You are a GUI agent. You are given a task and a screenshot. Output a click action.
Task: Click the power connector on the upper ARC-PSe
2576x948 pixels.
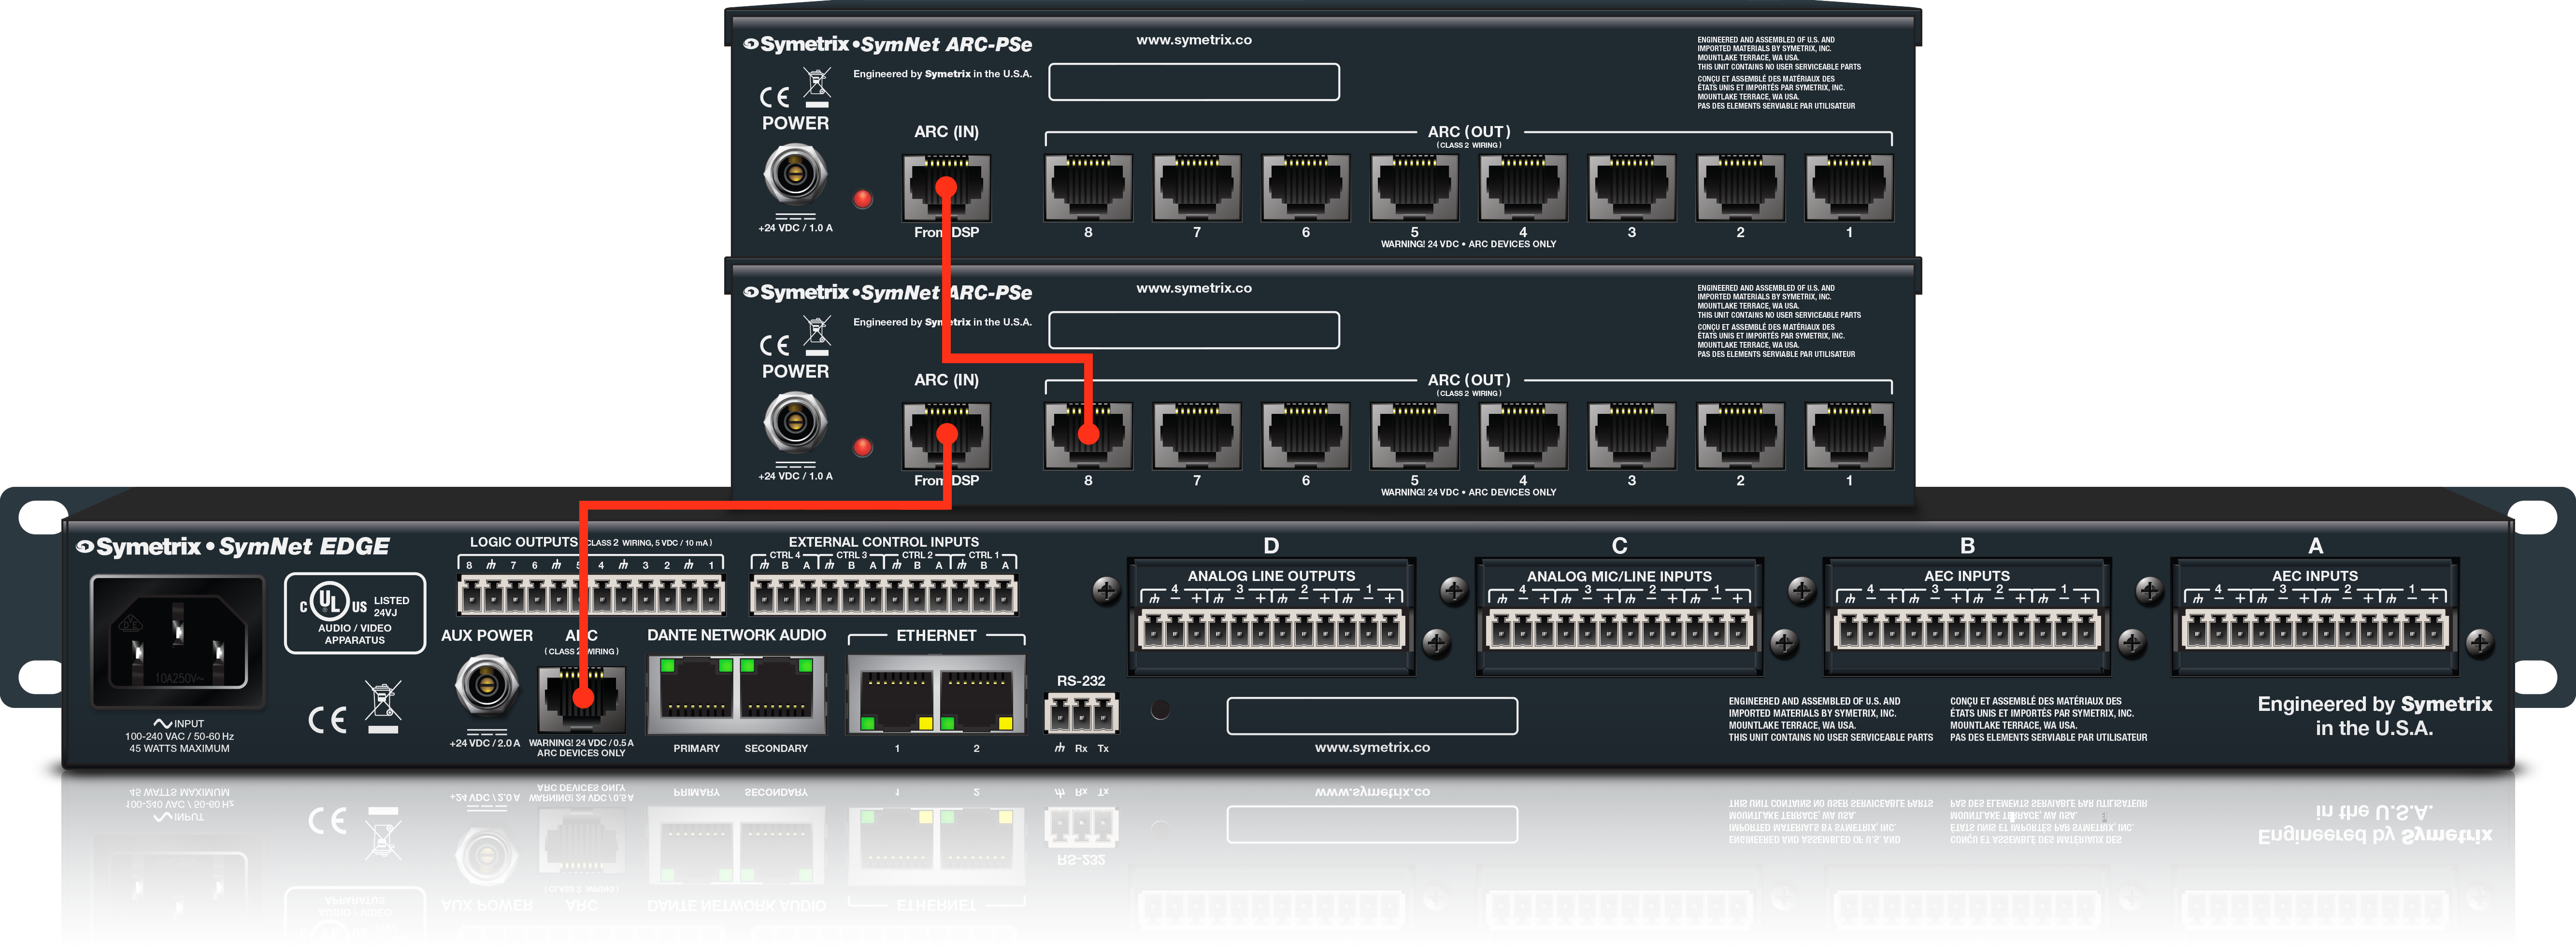coord(795,174)
